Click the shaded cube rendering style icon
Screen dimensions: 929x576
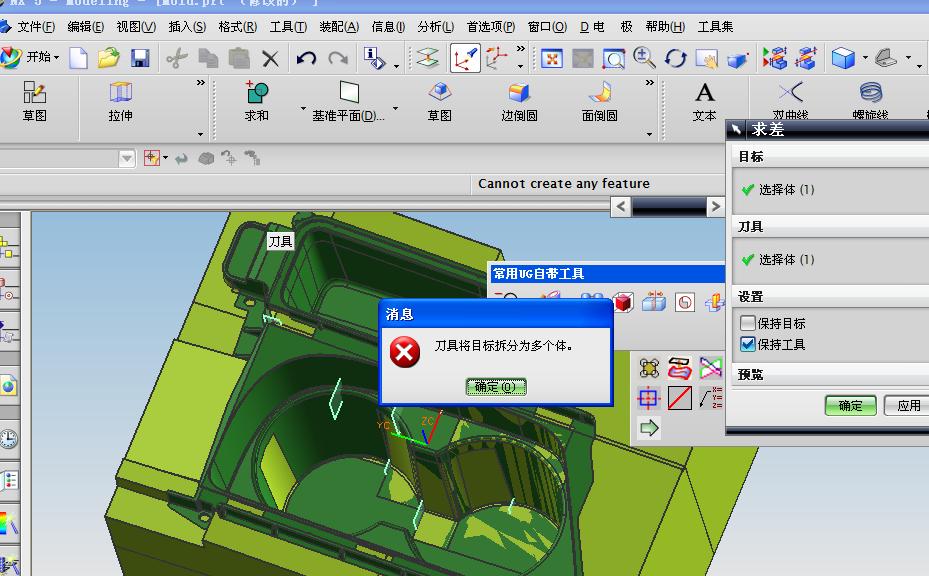(843, 58)
